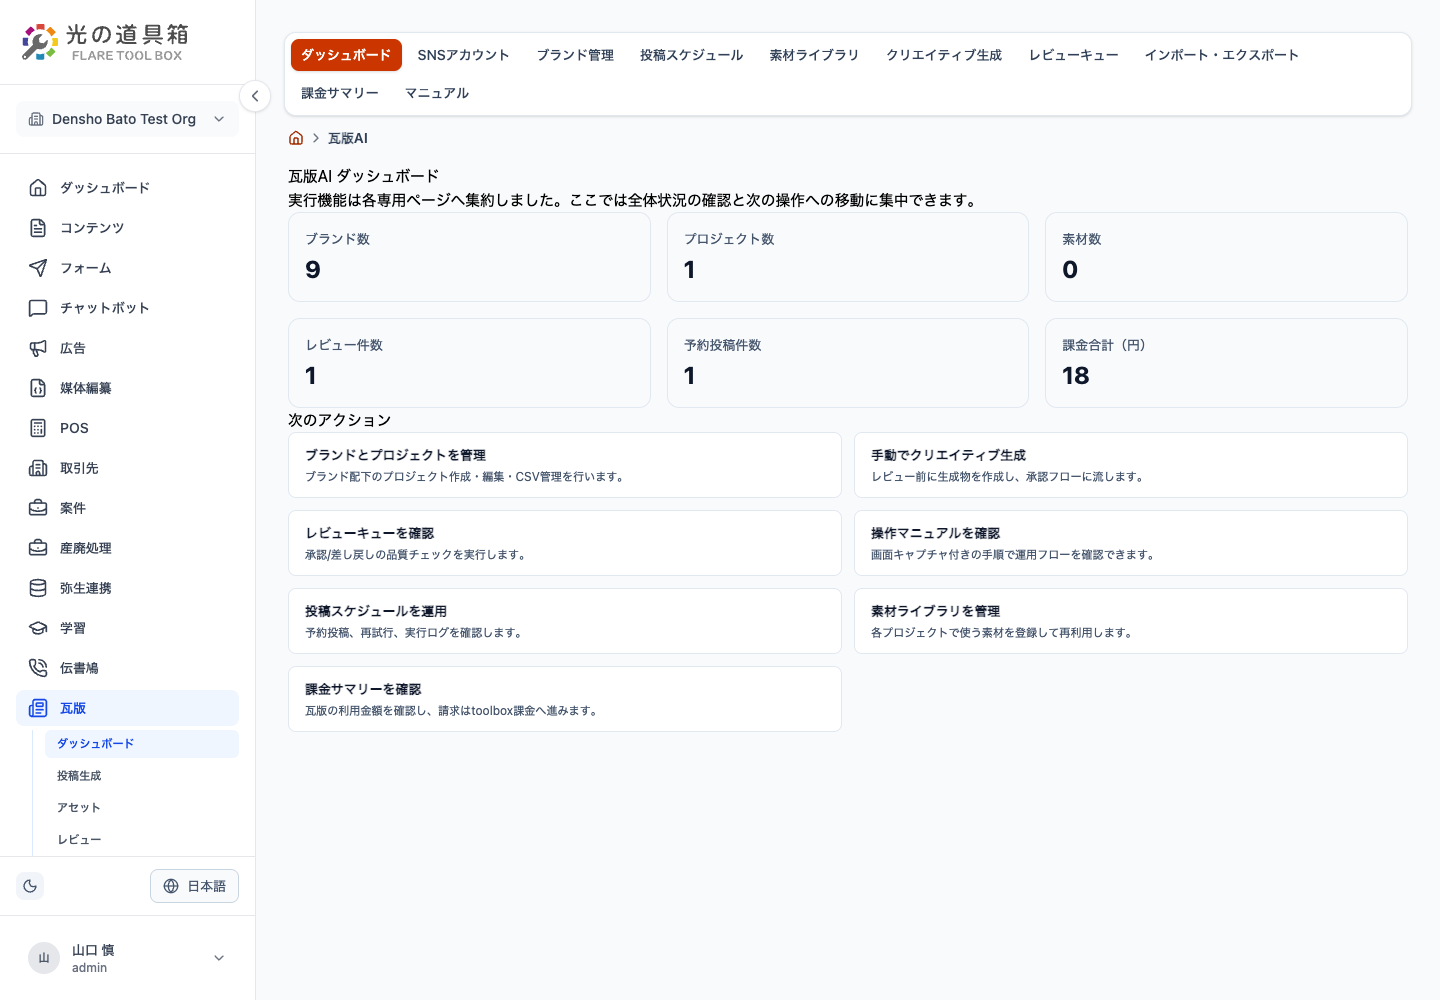1440x1000 pixels.
Task: Click the 案件 briefcase icon
Action: 38,508
